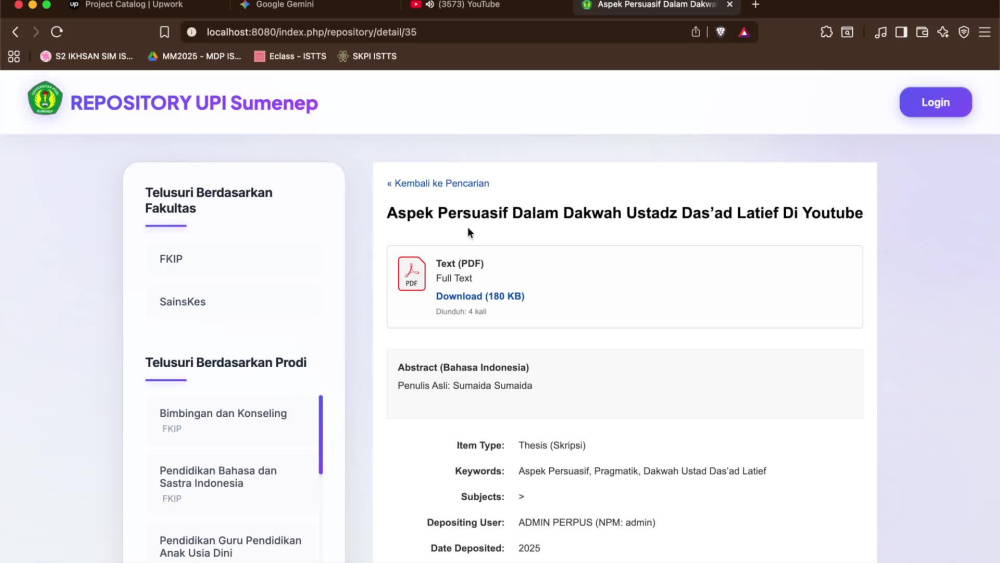The image size is (1000, 563).
Task: Click the prodi list scrollbar
Action: tap(321, 435)
